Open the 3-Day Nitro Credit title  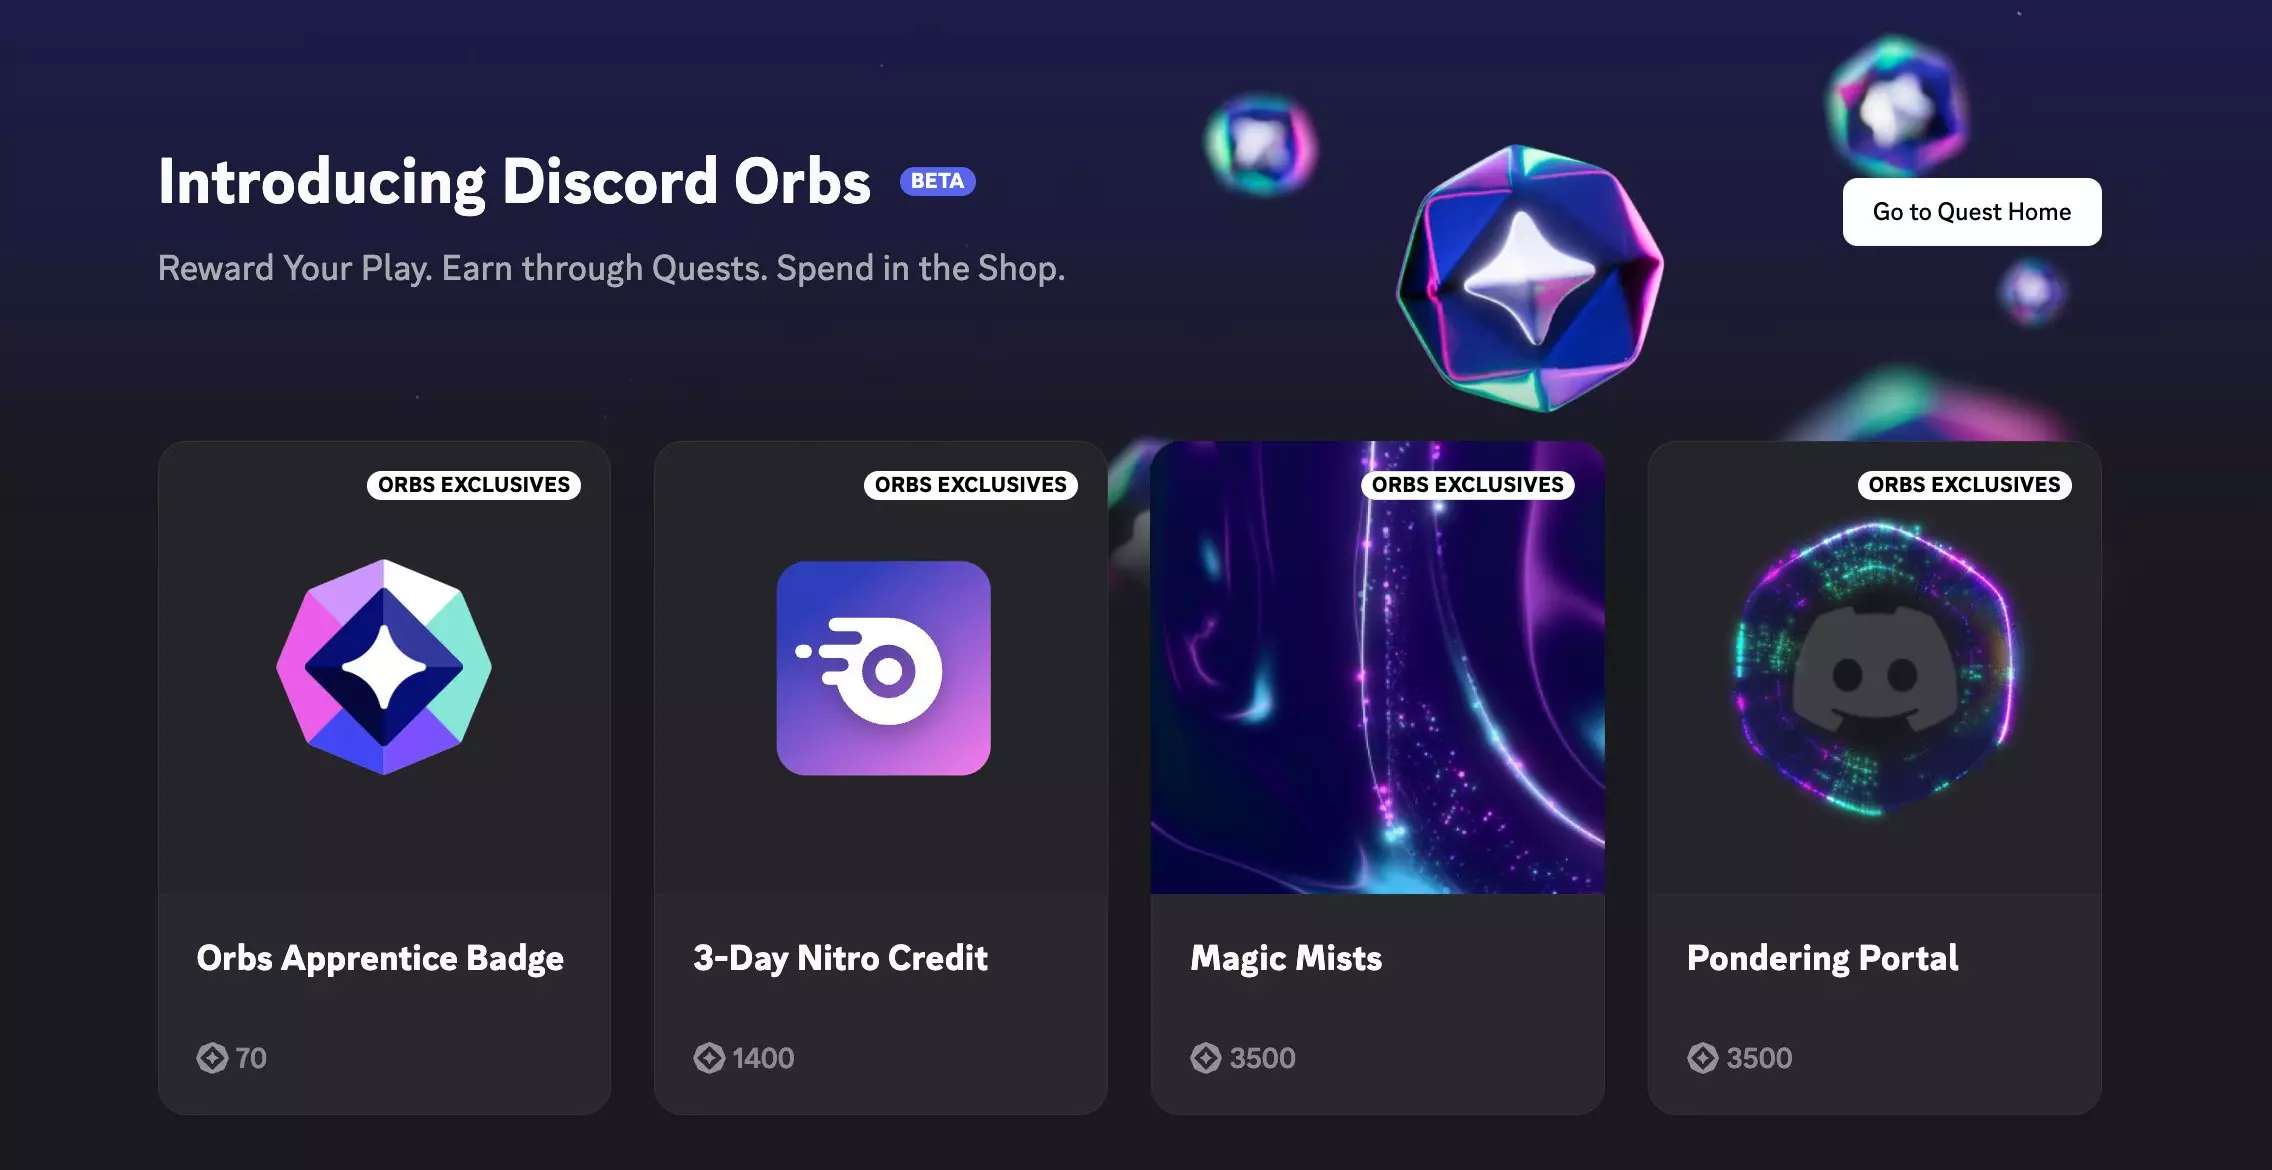point(841,958)
